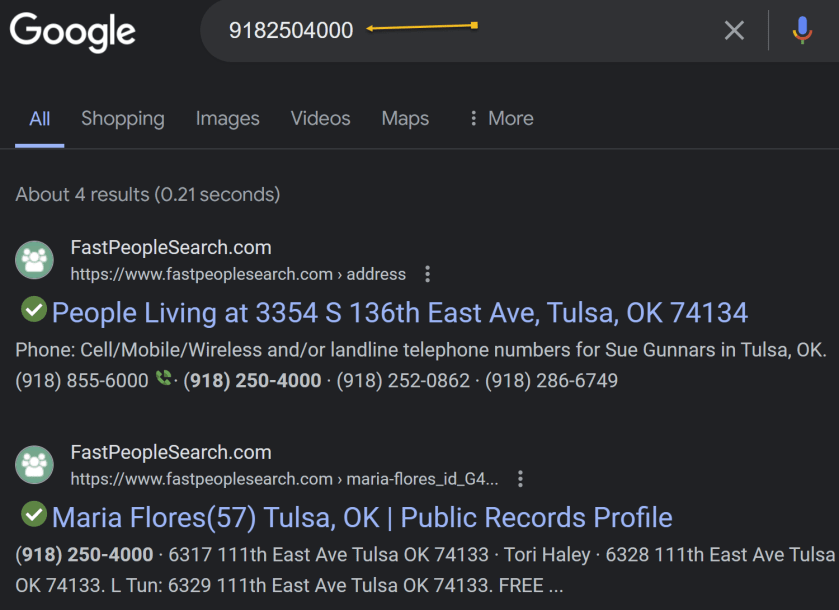
Task: Select the All results tab
Action: tap(40, 118)
